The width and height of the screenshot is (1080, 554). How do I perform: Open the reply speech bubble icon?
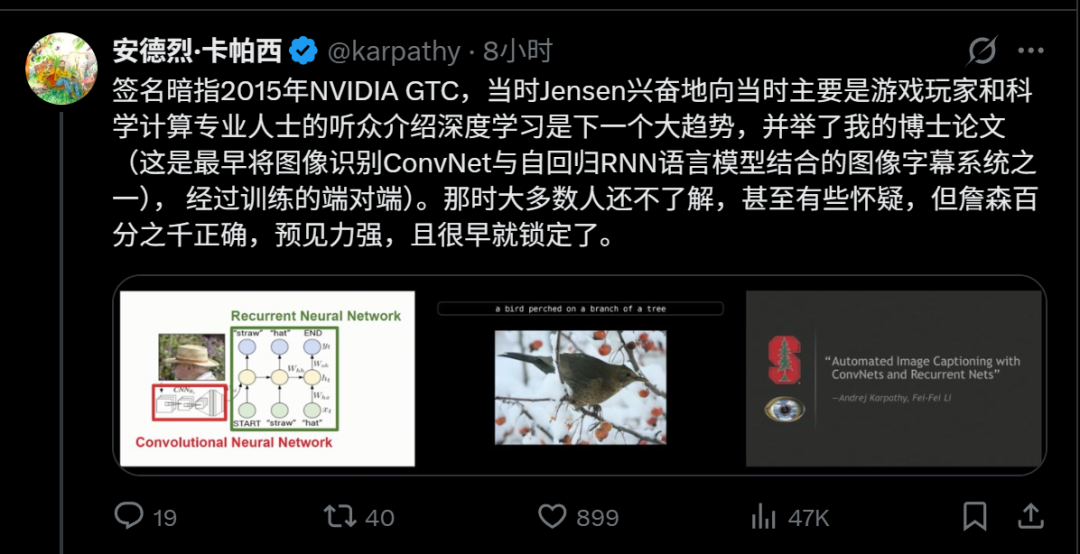(129, 515)
